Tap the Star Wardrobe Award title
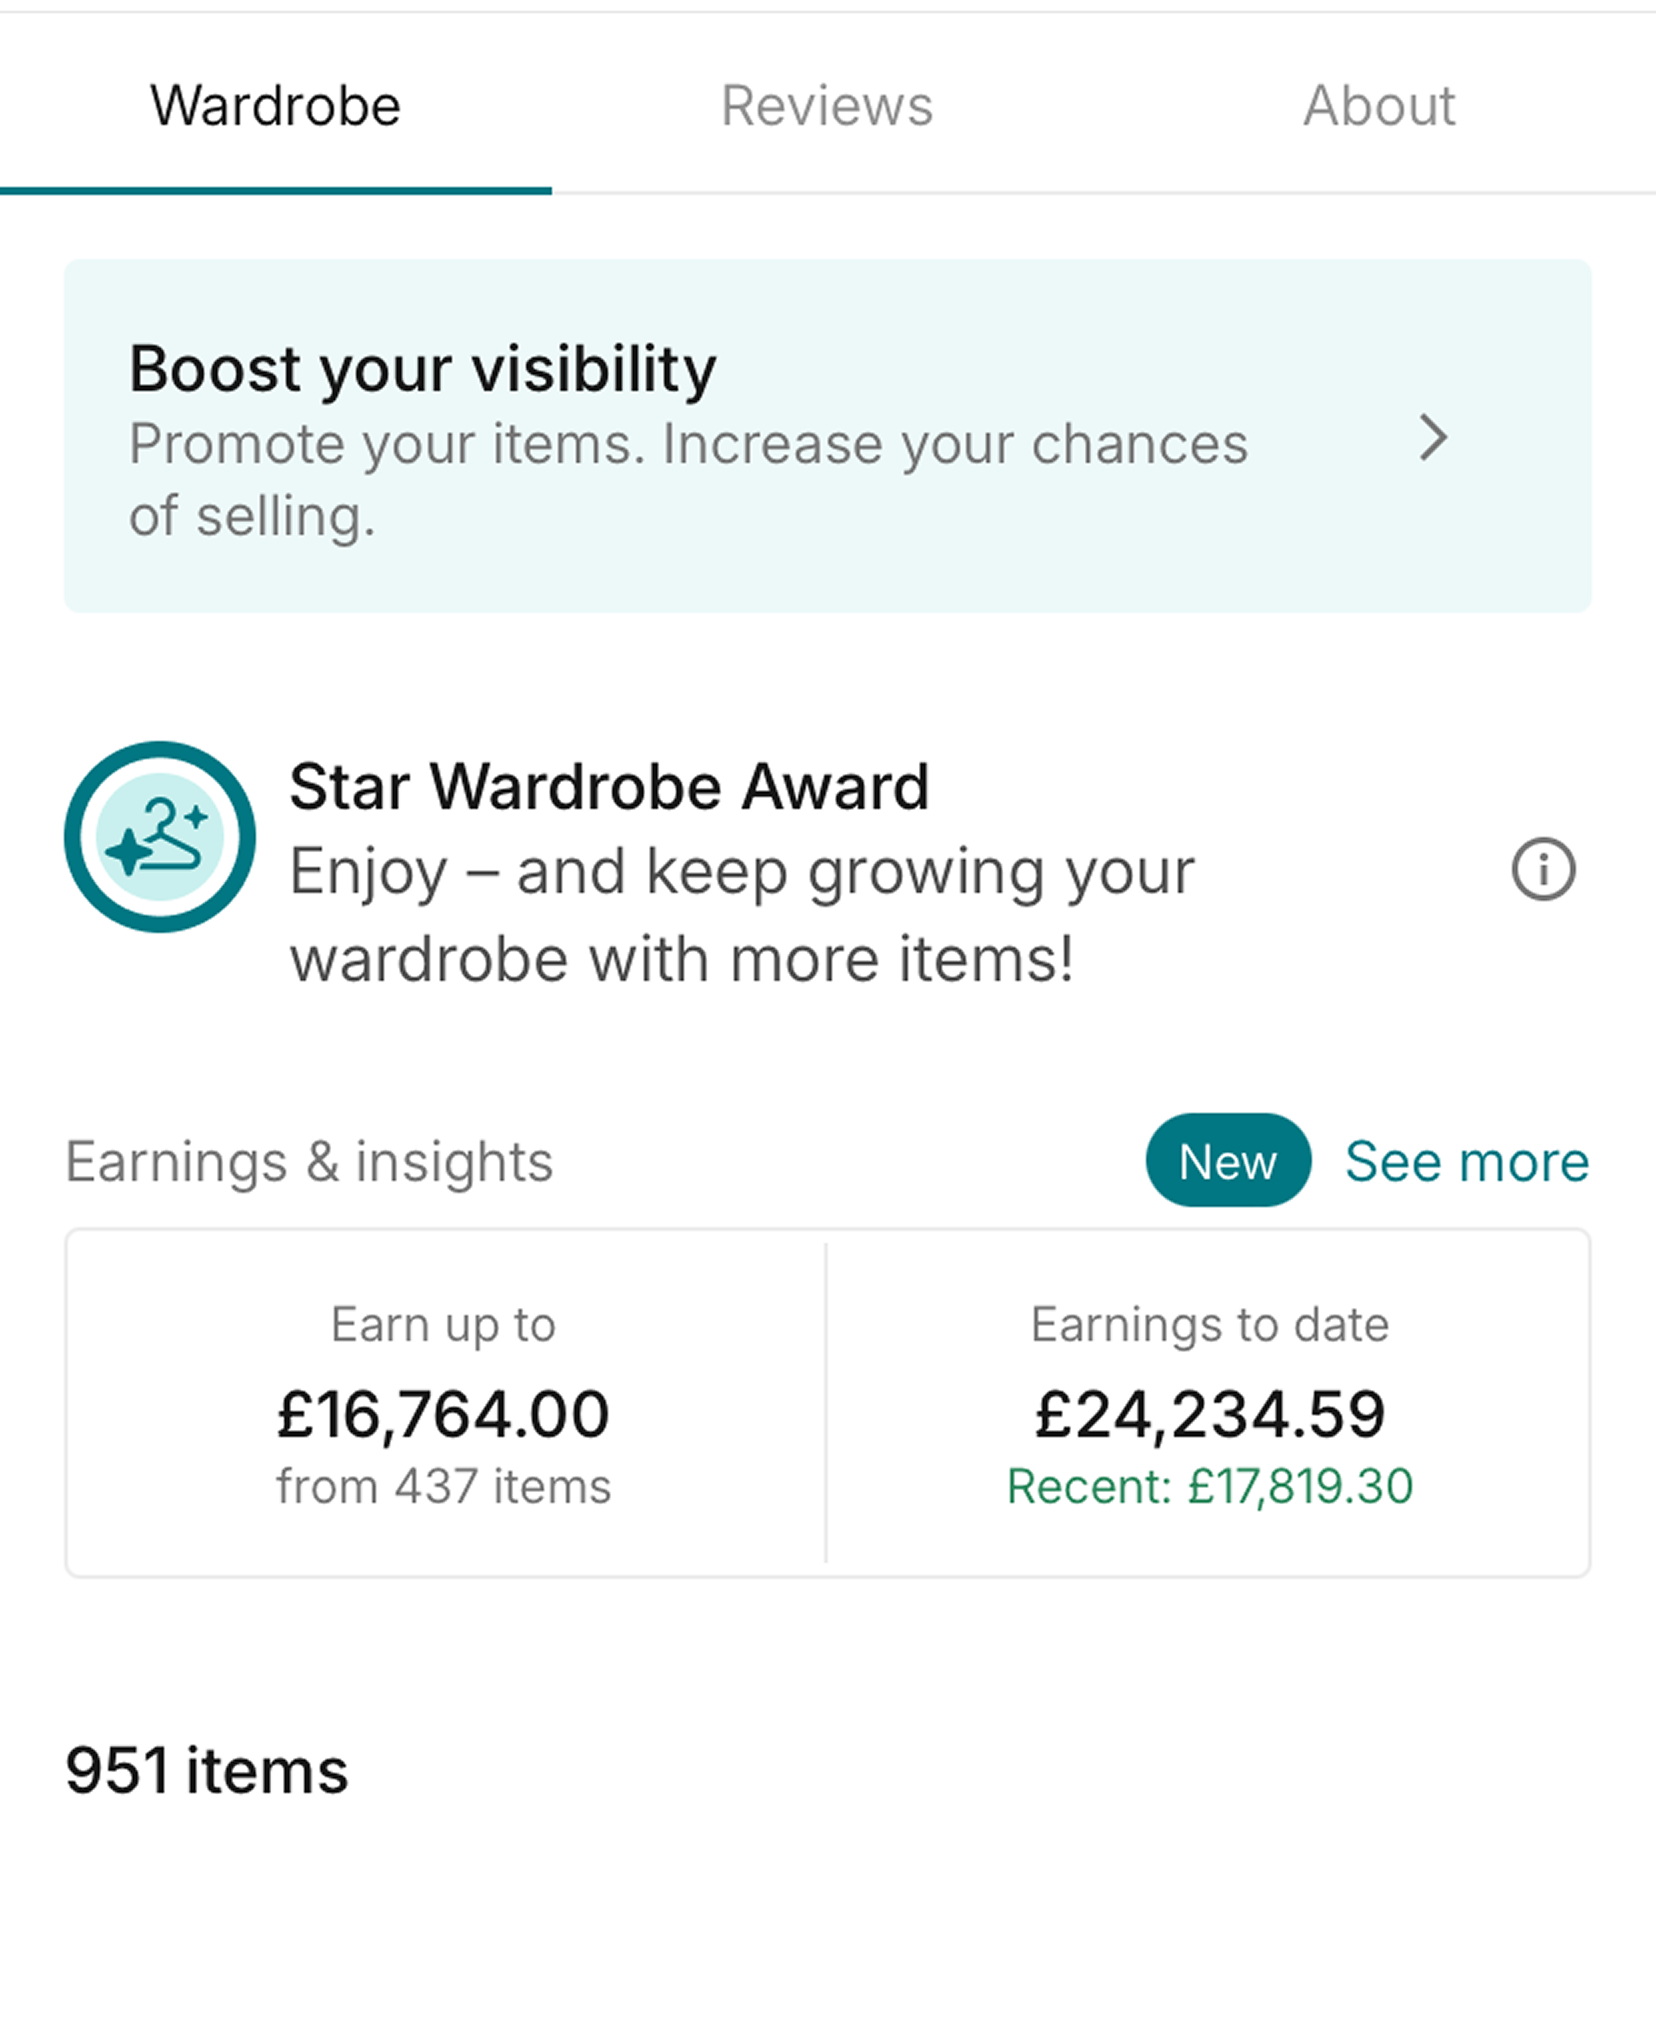 point(609,787)
